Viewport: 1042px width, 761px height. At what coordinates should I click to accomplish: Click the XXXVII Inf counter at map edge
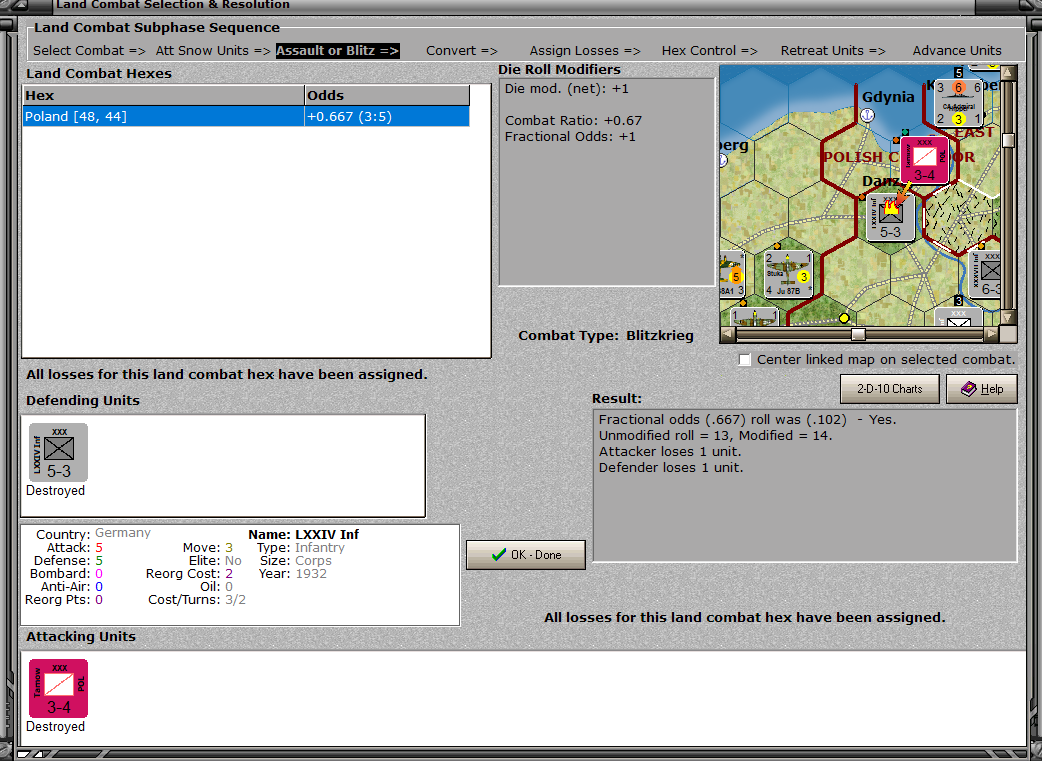(987, 274)
